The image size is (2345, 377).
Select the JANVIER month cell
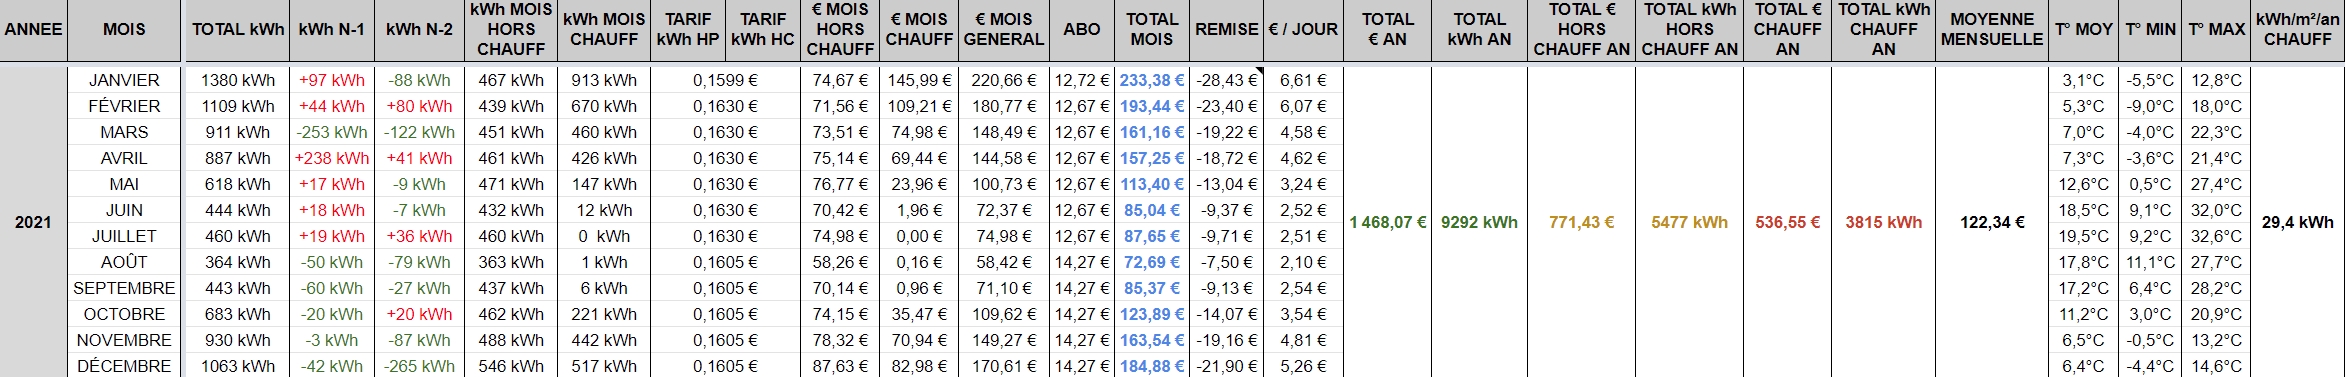(124, 80)
